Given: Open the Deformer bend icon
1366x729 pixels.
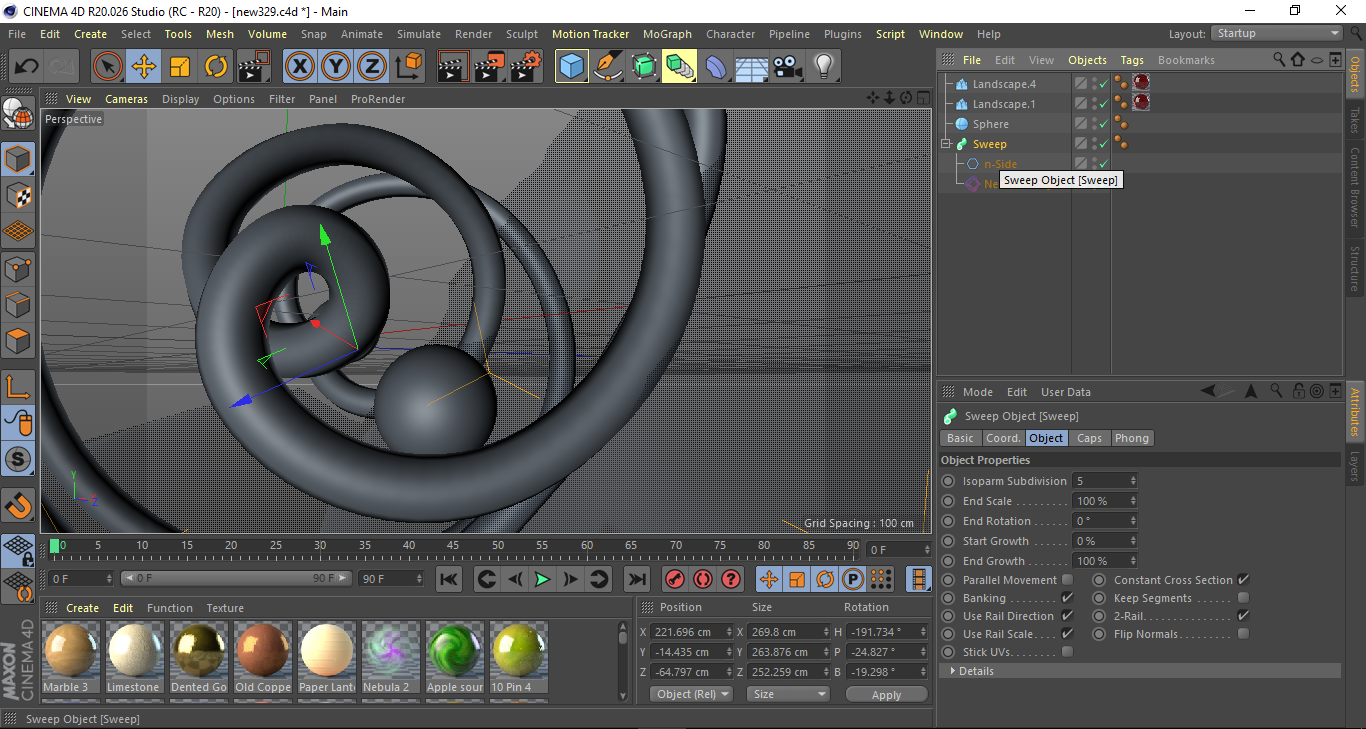Looking at the screenshot, I should click(716, 67).
